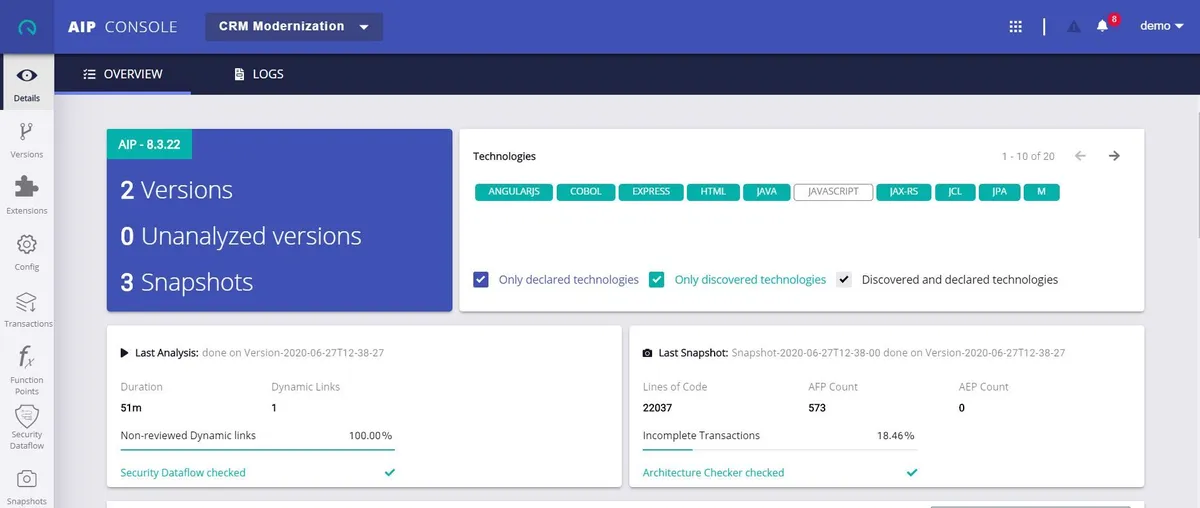1200x508 pixels.
Task: Click the warning triangle icon in header
Action: (1074, 27)
